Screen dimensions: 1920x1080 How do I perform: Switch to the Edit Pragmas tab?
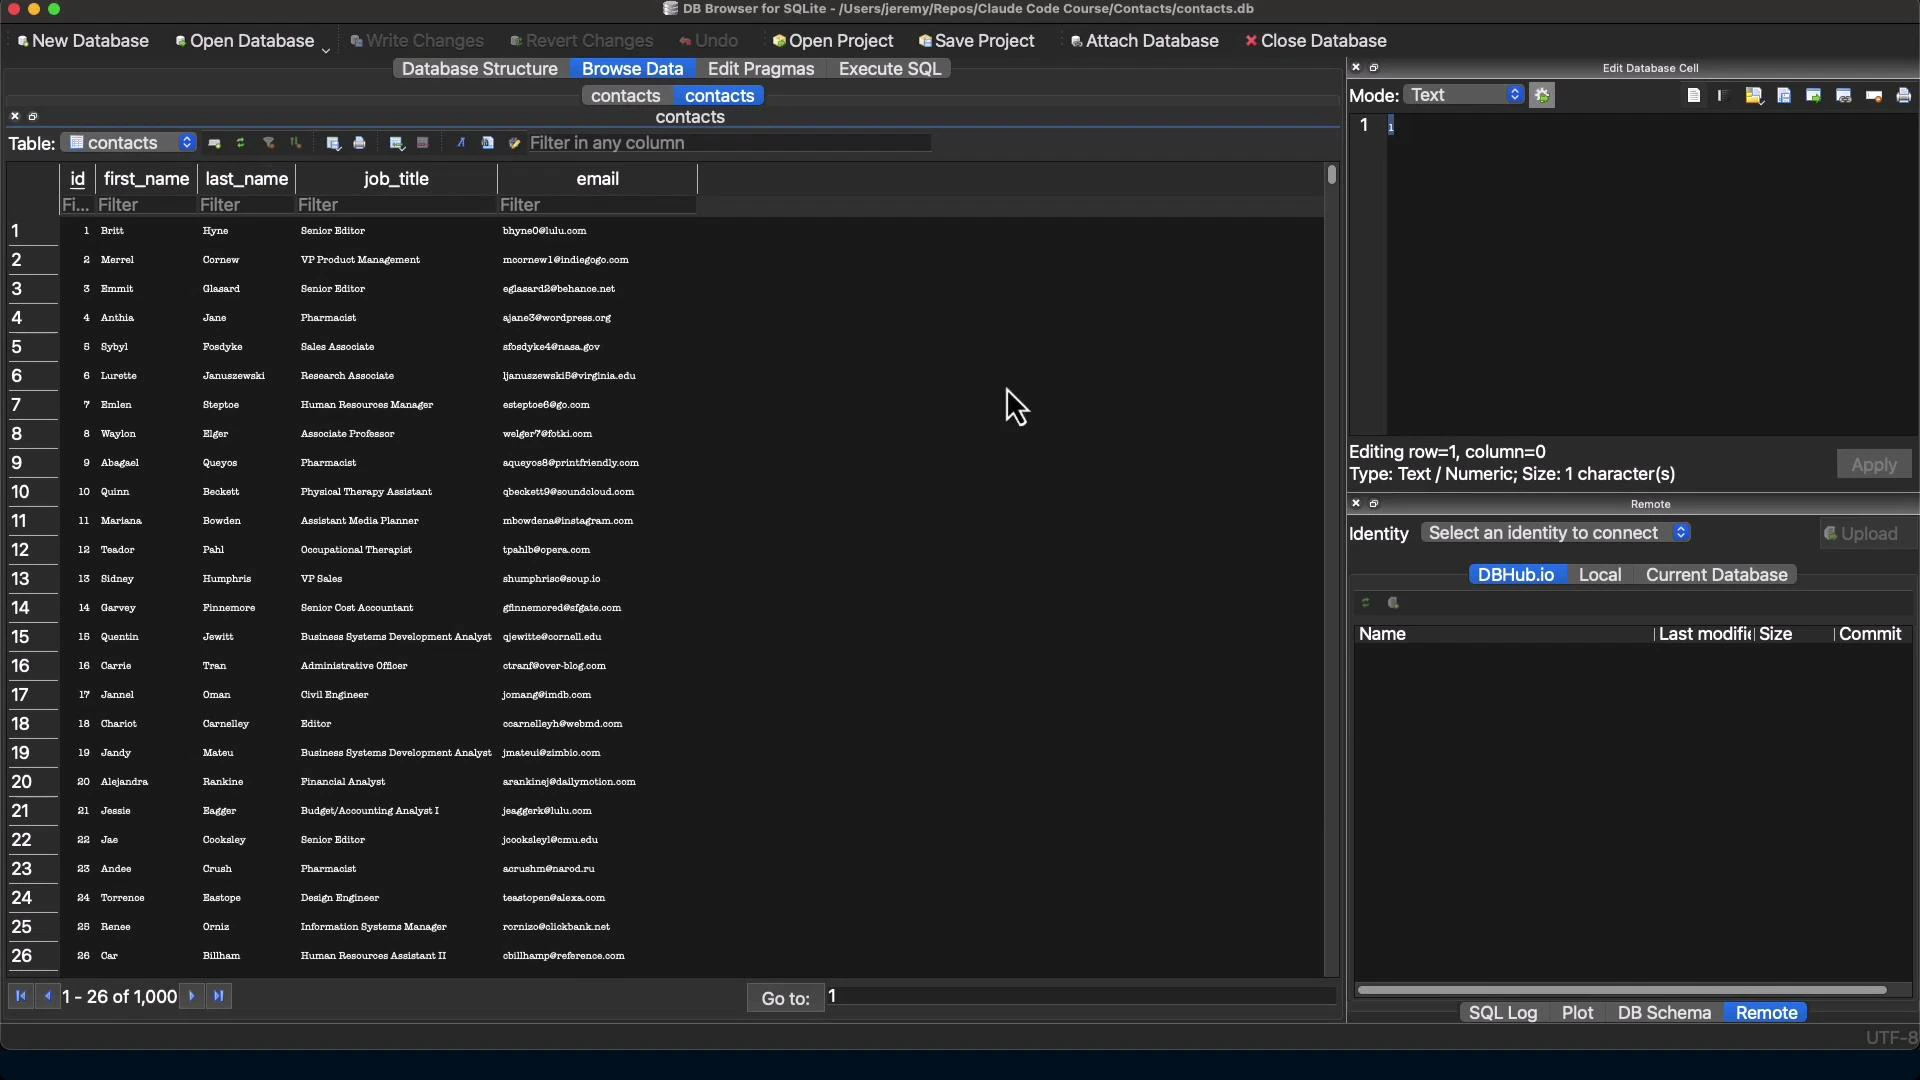click(x=761, y=69)
